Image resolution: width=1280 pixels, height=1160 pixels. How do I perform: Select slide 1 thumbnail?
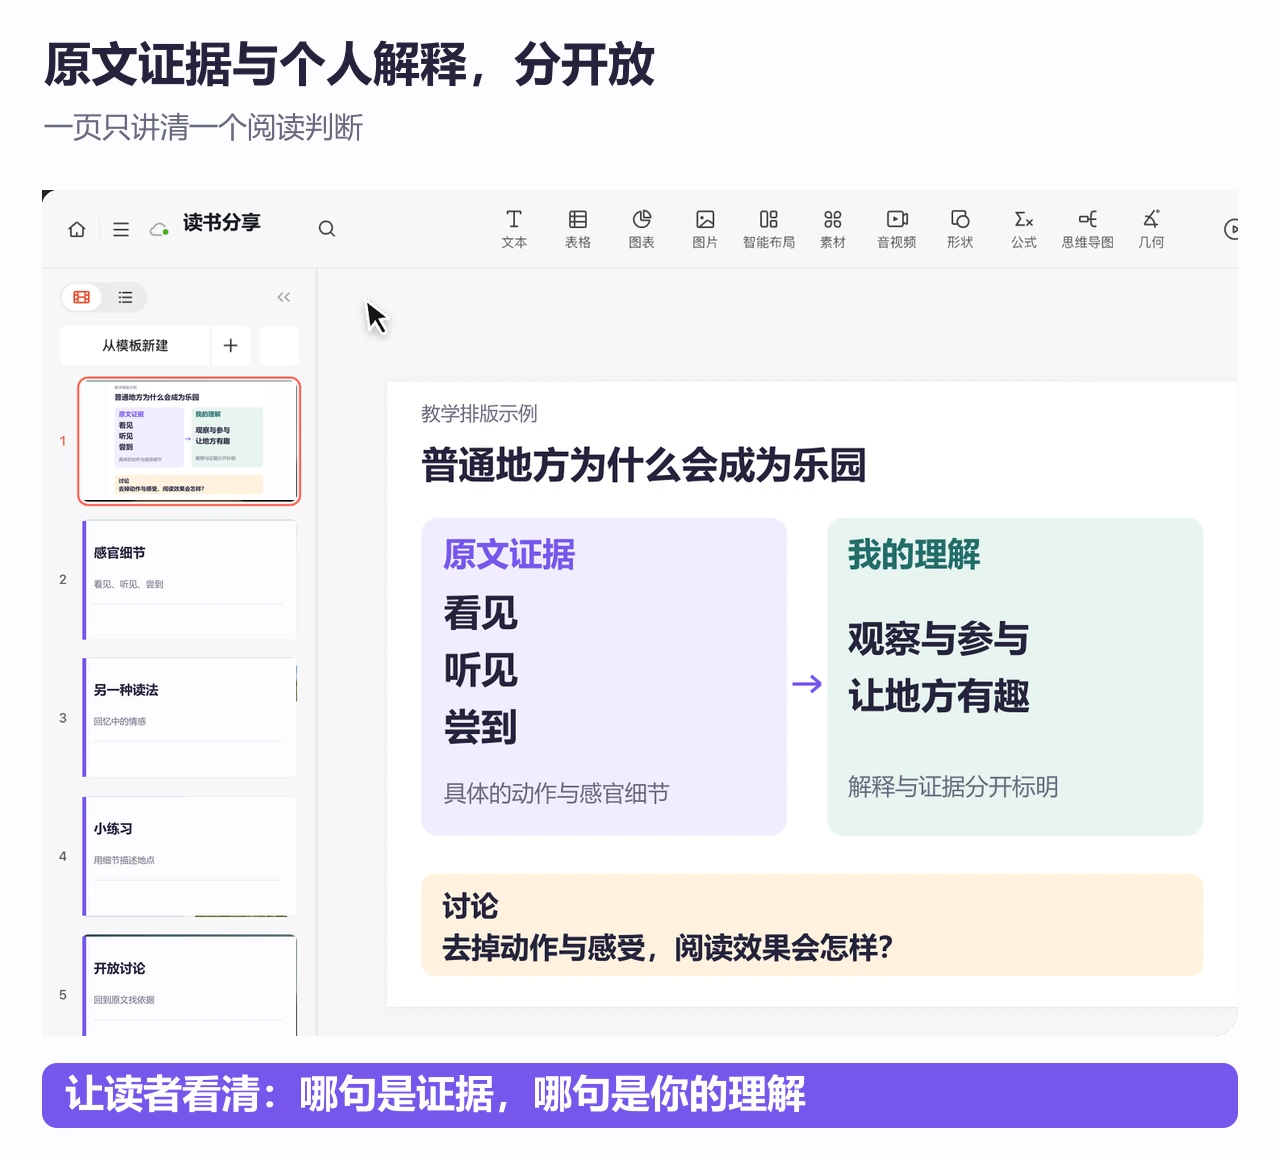point(189,441)
